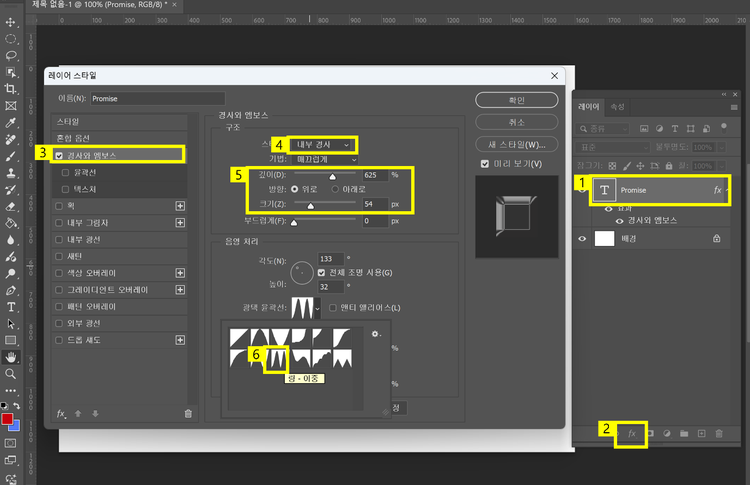Open the layer opacity 100% dropdown
Viewport: 750px width, 485px height.
click(722, 147)
